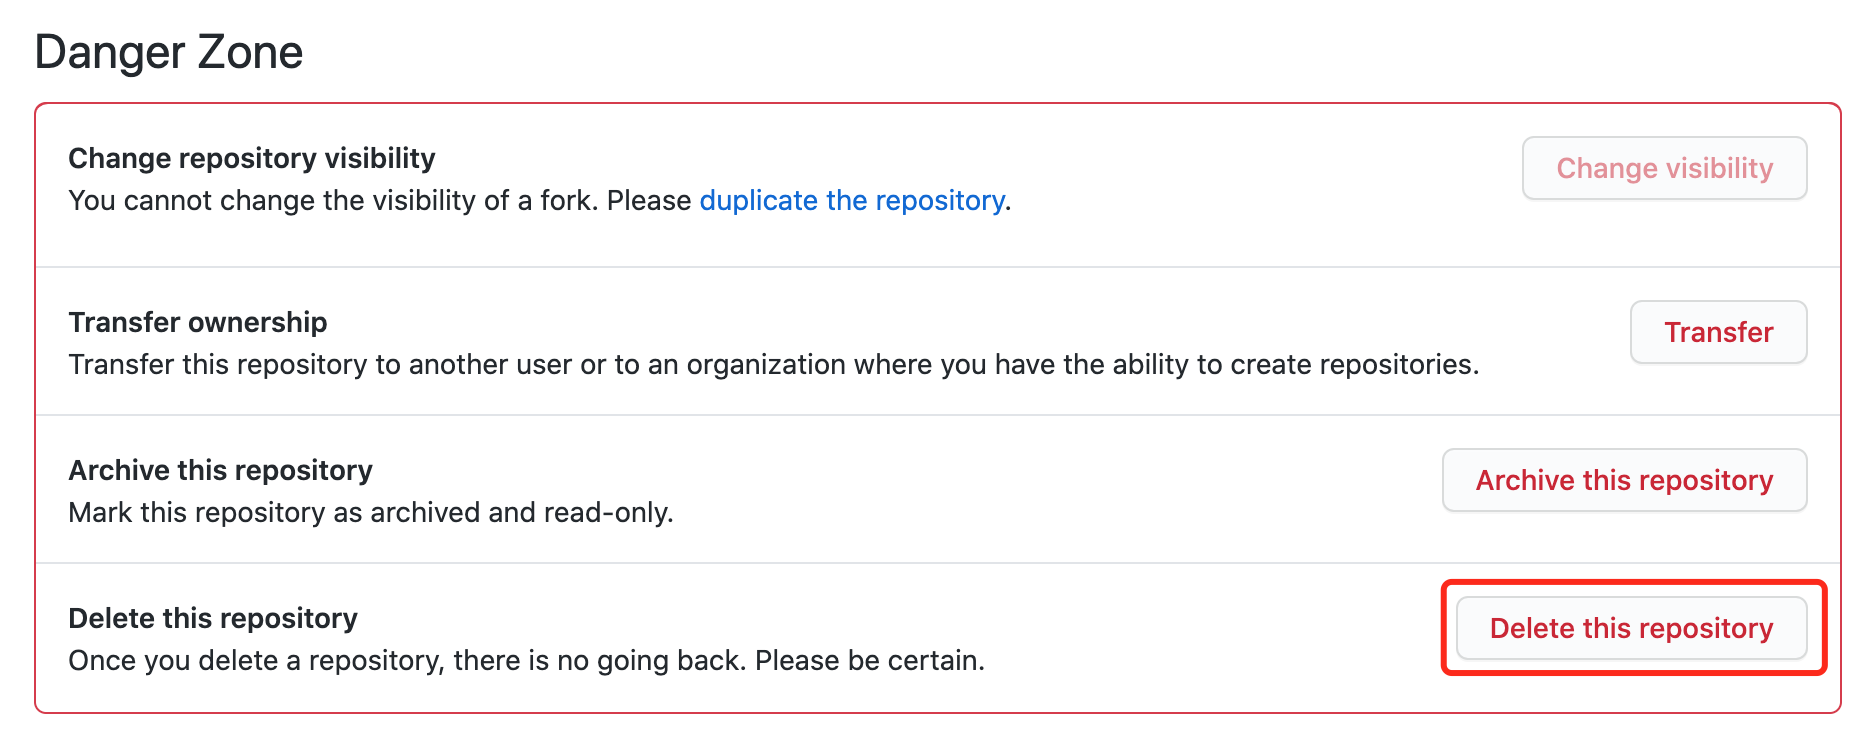Select text 'You cannot change the visibility of a fork'
This screenshot has width=1872, height=748.
coord(333,201)
